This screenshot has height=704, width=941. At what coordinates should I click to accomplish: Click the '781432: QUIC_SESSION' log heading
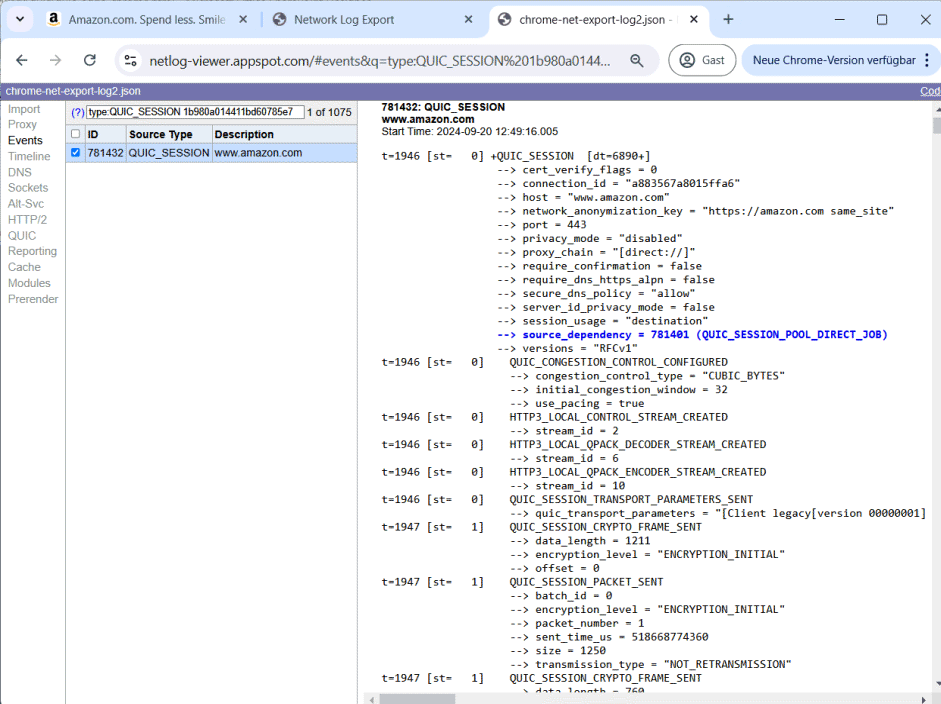coord(443,107)
